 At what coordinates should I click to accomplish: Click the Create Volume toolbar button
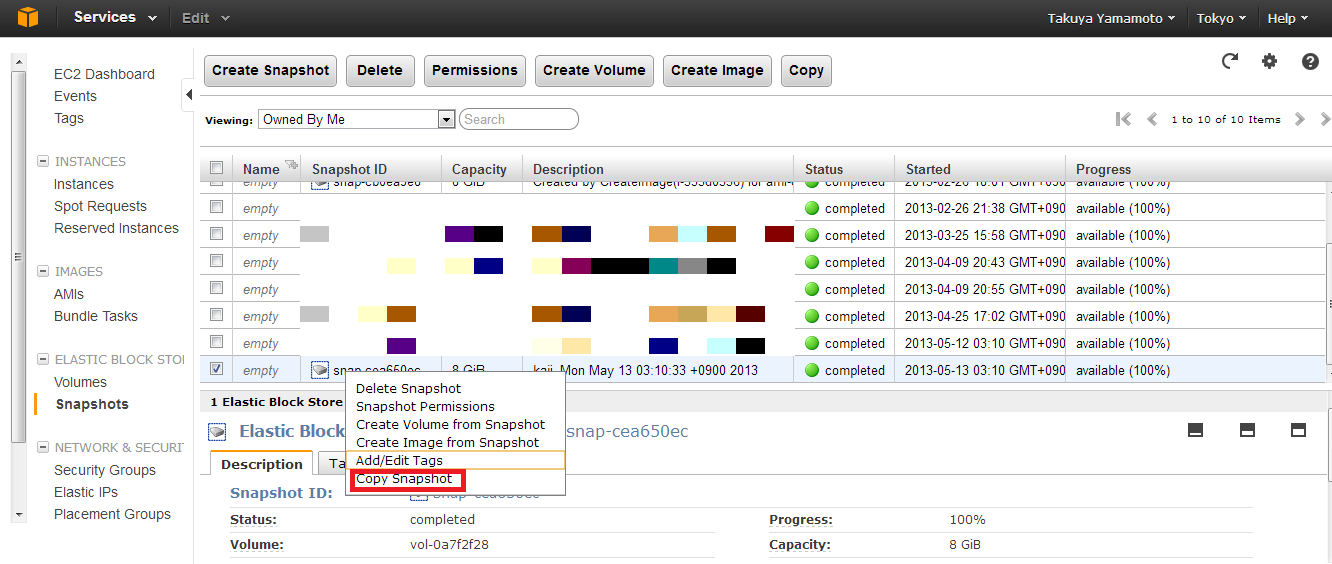point(594,70)
